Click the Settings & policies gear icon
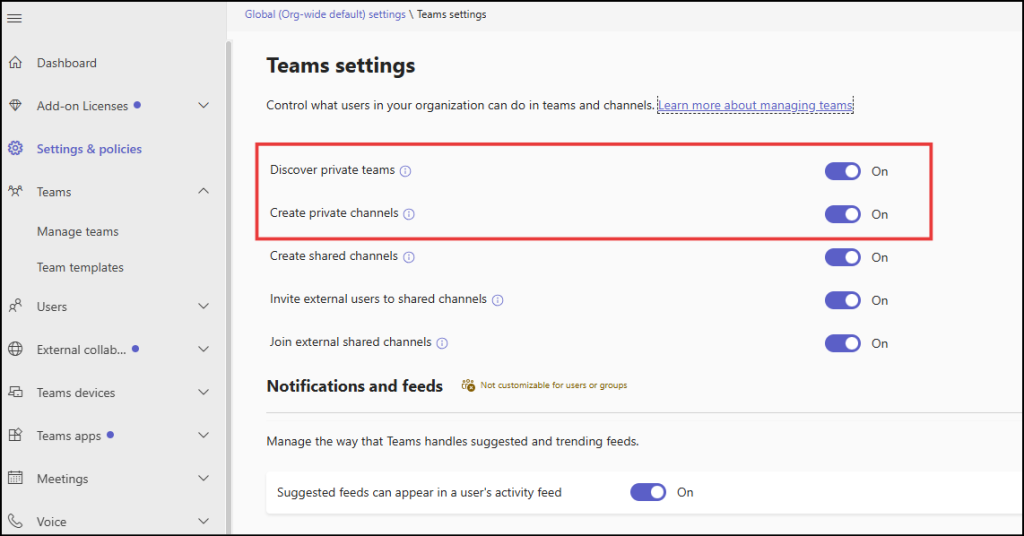 click(16, 148)
